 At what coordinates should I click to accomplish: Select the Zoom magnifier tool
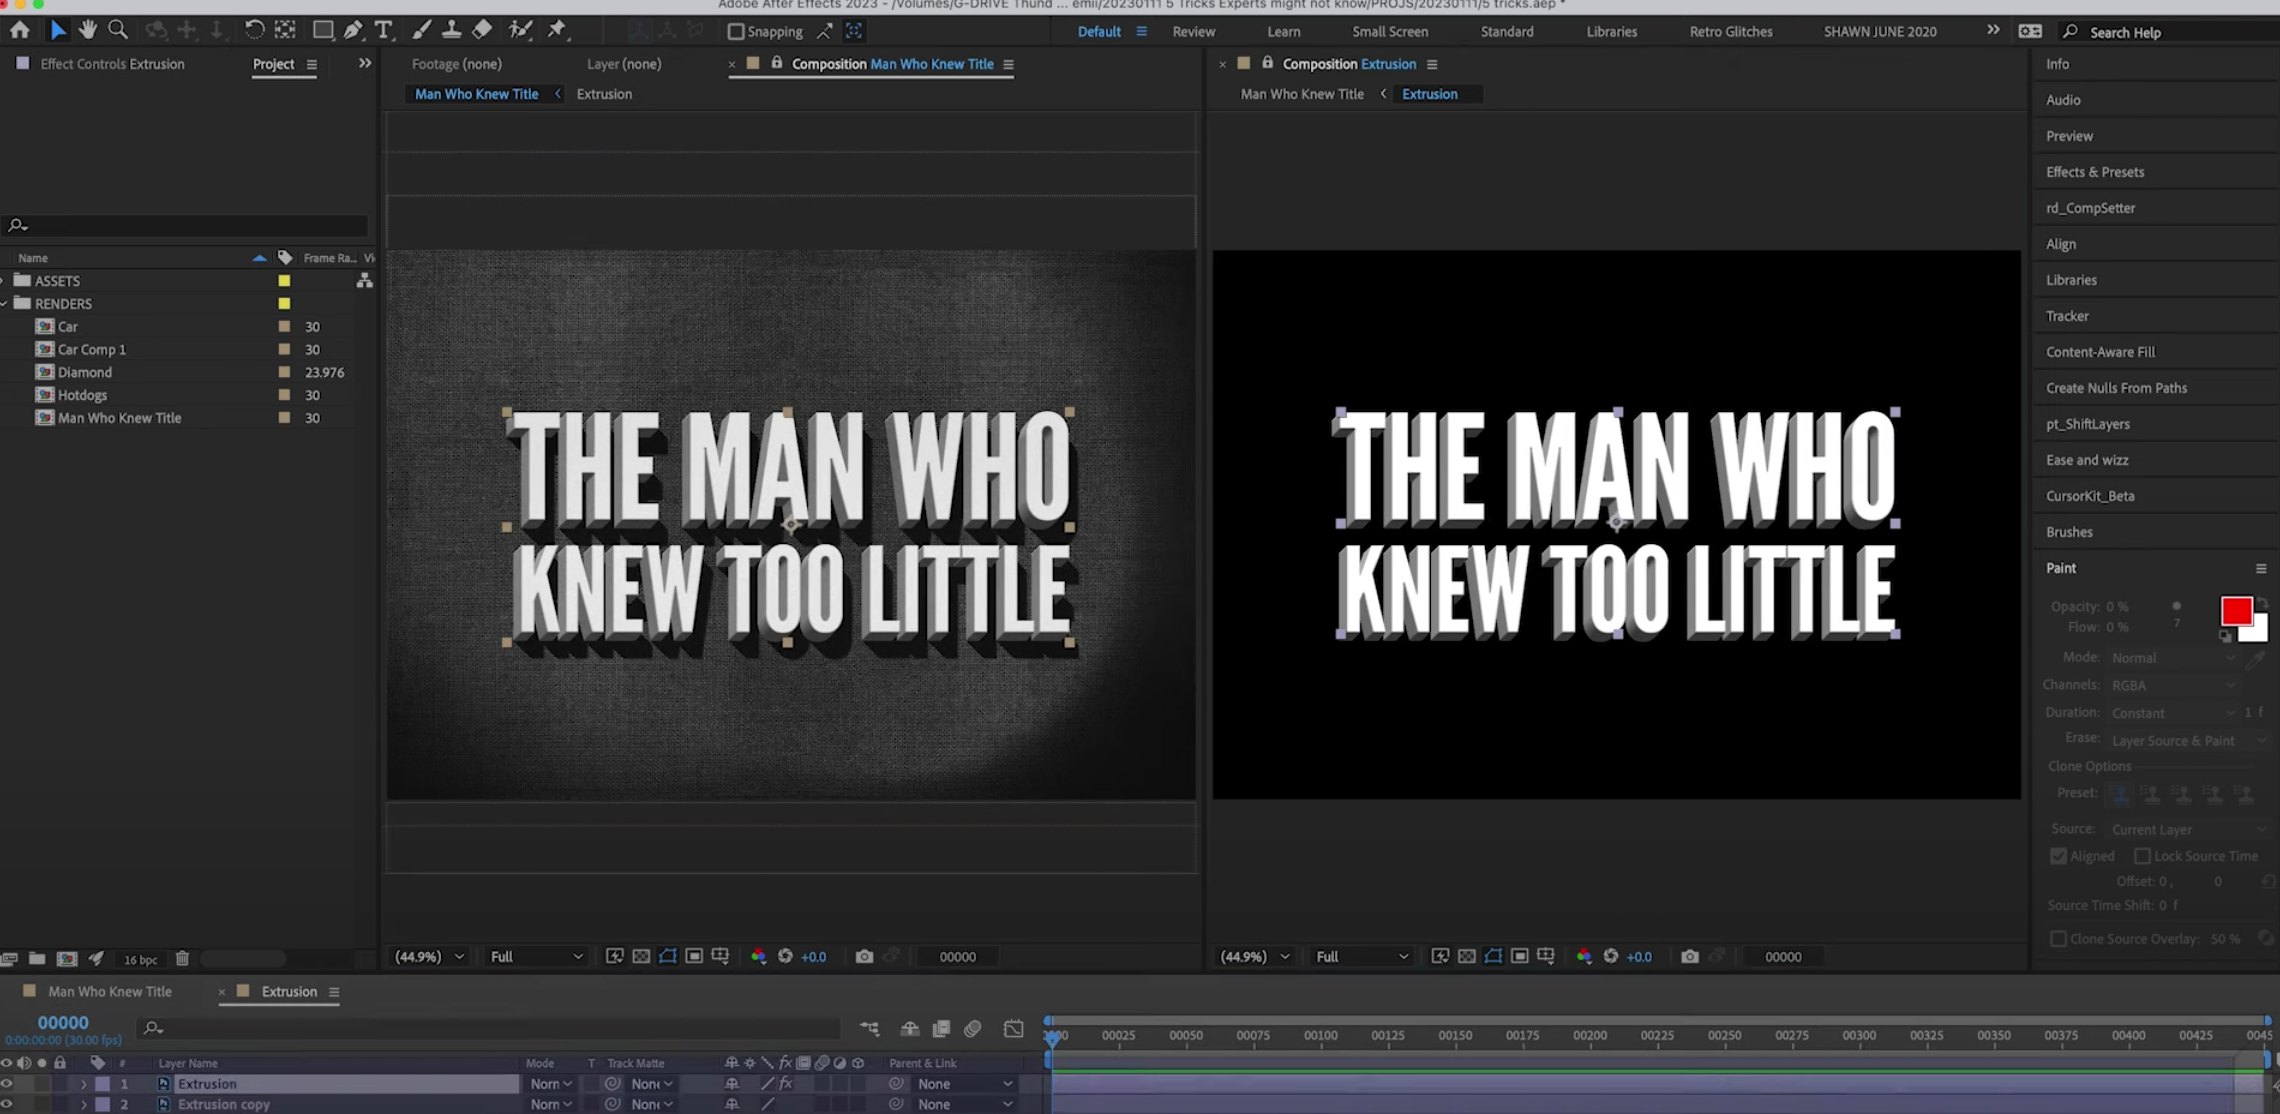[118, 30]
